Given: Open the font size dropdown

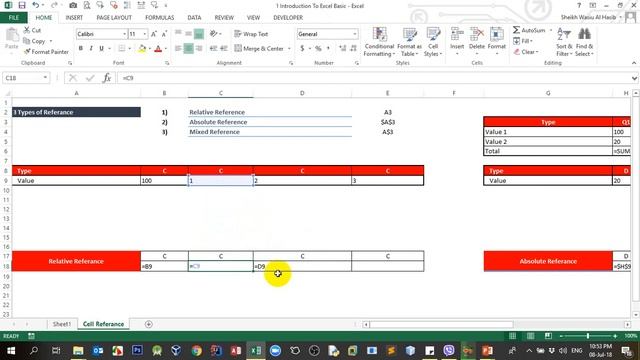Looking at the screenshot, I should click(x=144, y=34).
